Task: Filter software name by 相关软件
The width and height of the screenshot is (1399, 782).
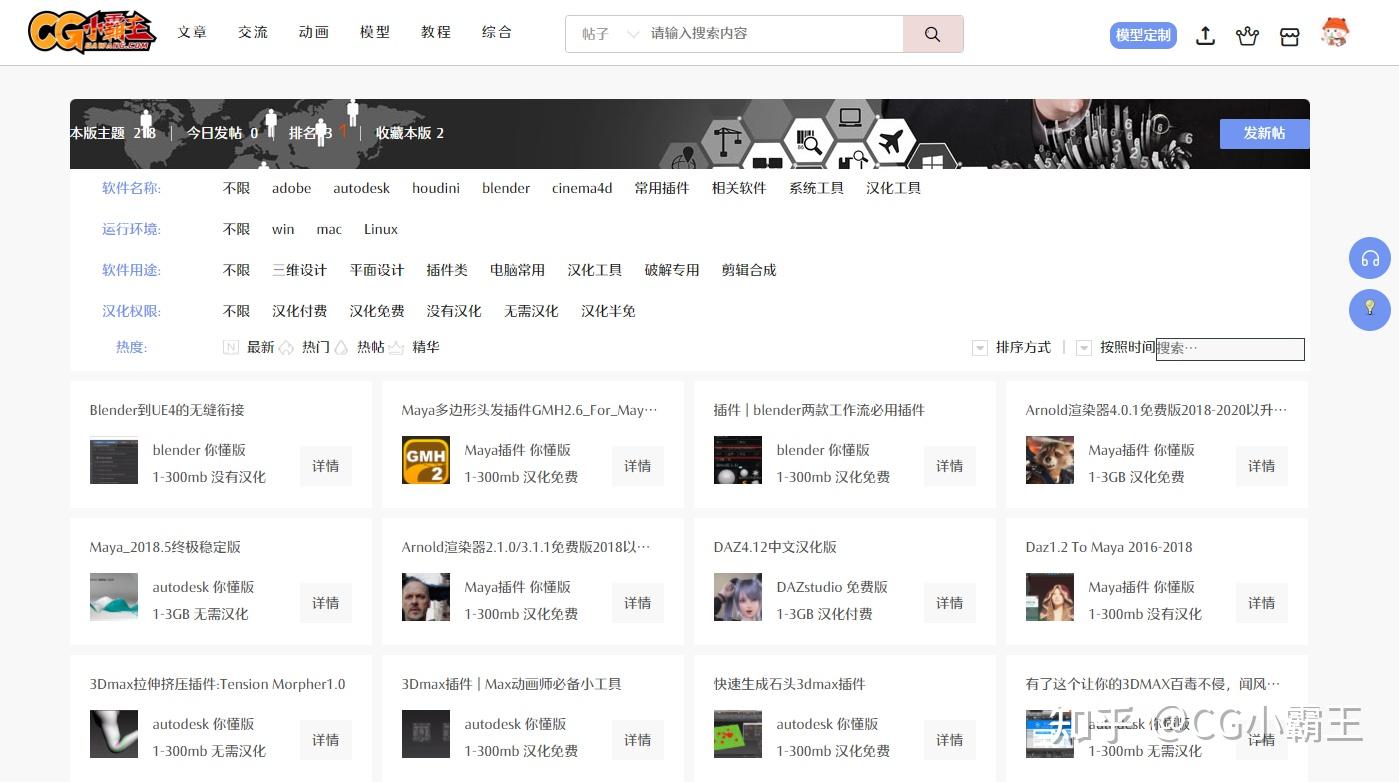Action: (739, 188)
